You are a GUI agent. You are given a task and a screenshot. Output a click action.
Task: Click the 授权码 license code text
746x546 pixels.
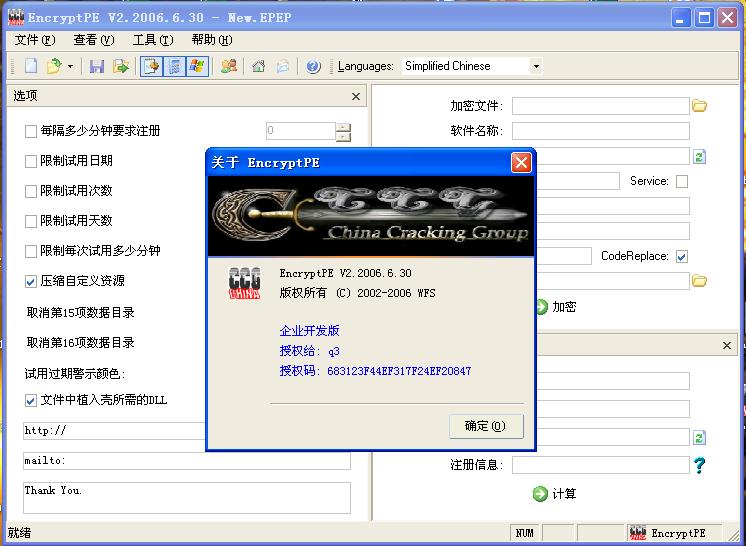[x=375, y=371]
